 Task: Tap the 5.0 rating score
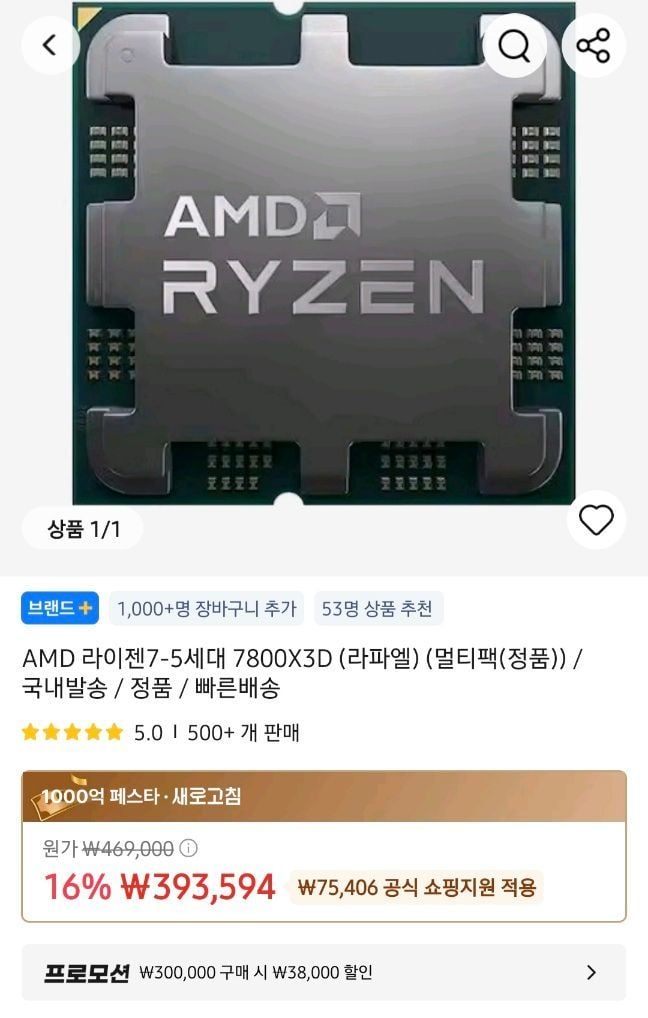click(x=148, y=732)
